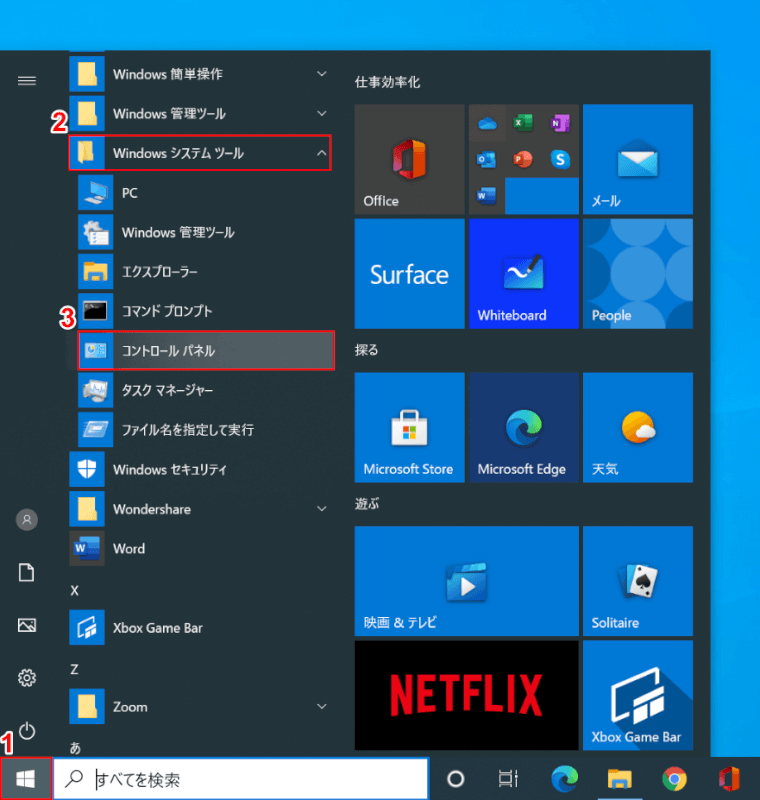Click Skype icon in Office tile group
Image resolution: width=760 pixels, height=800 pixels.
(x=560, y=159)
